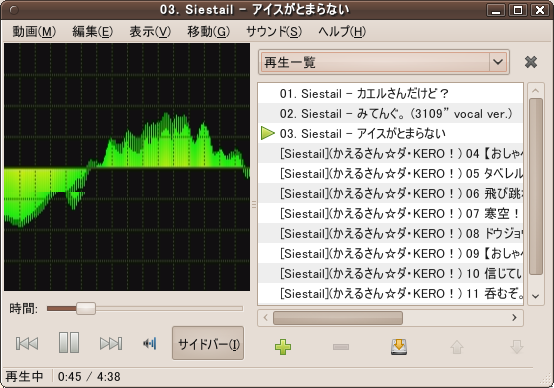Save the playlist with the download icon
The height and width of the screenshot is (388, 554).
(x=399, y=347)
